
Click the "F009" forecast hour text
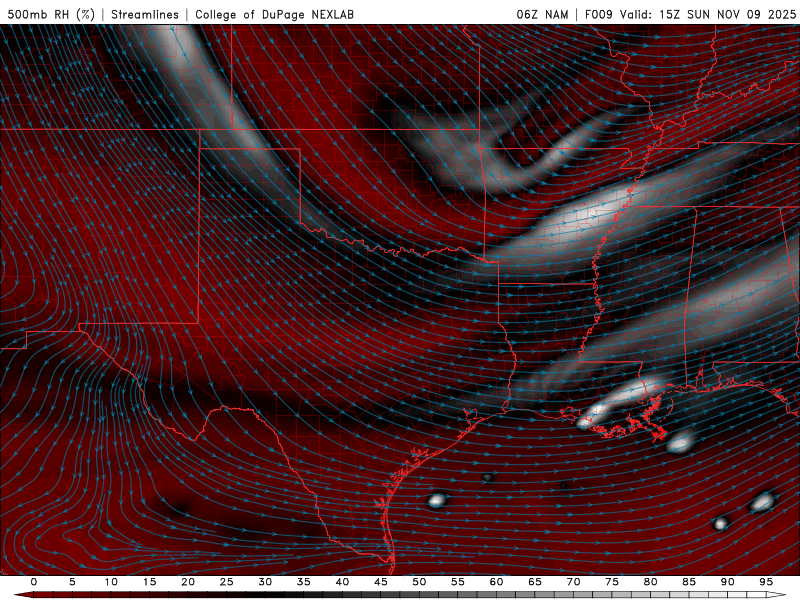click(x=598, y=14)
